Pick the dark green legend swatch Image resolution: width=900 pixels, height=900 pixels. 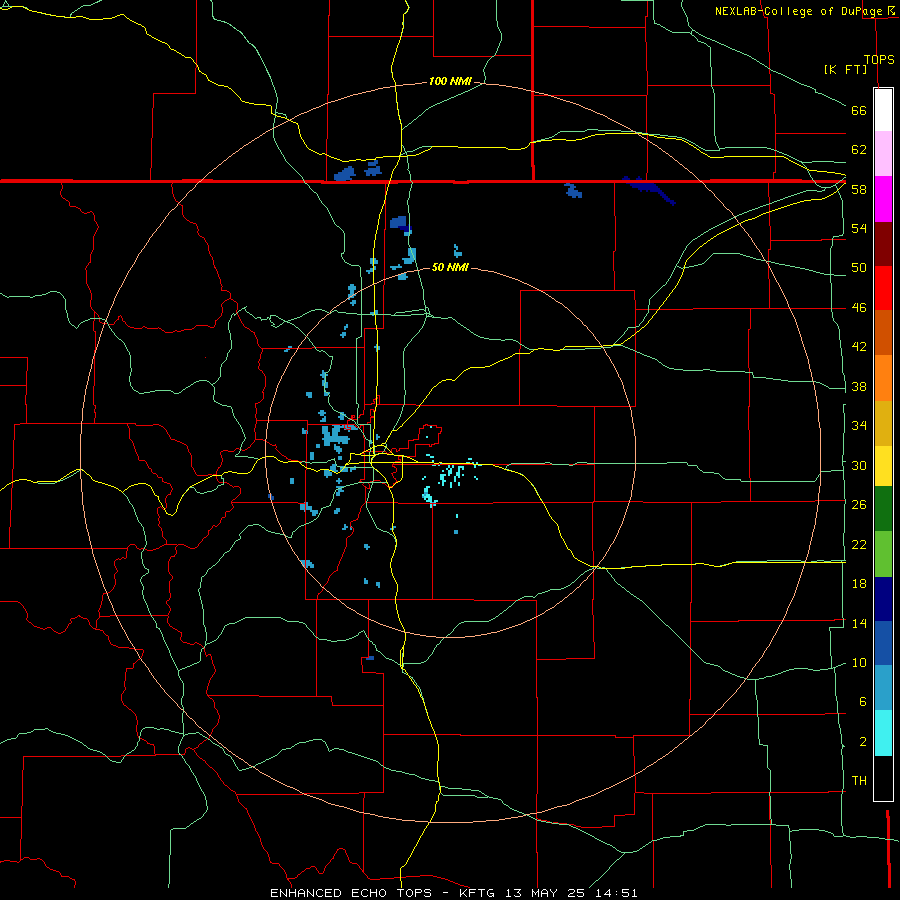pyautogui.click(x=883, y=509)
